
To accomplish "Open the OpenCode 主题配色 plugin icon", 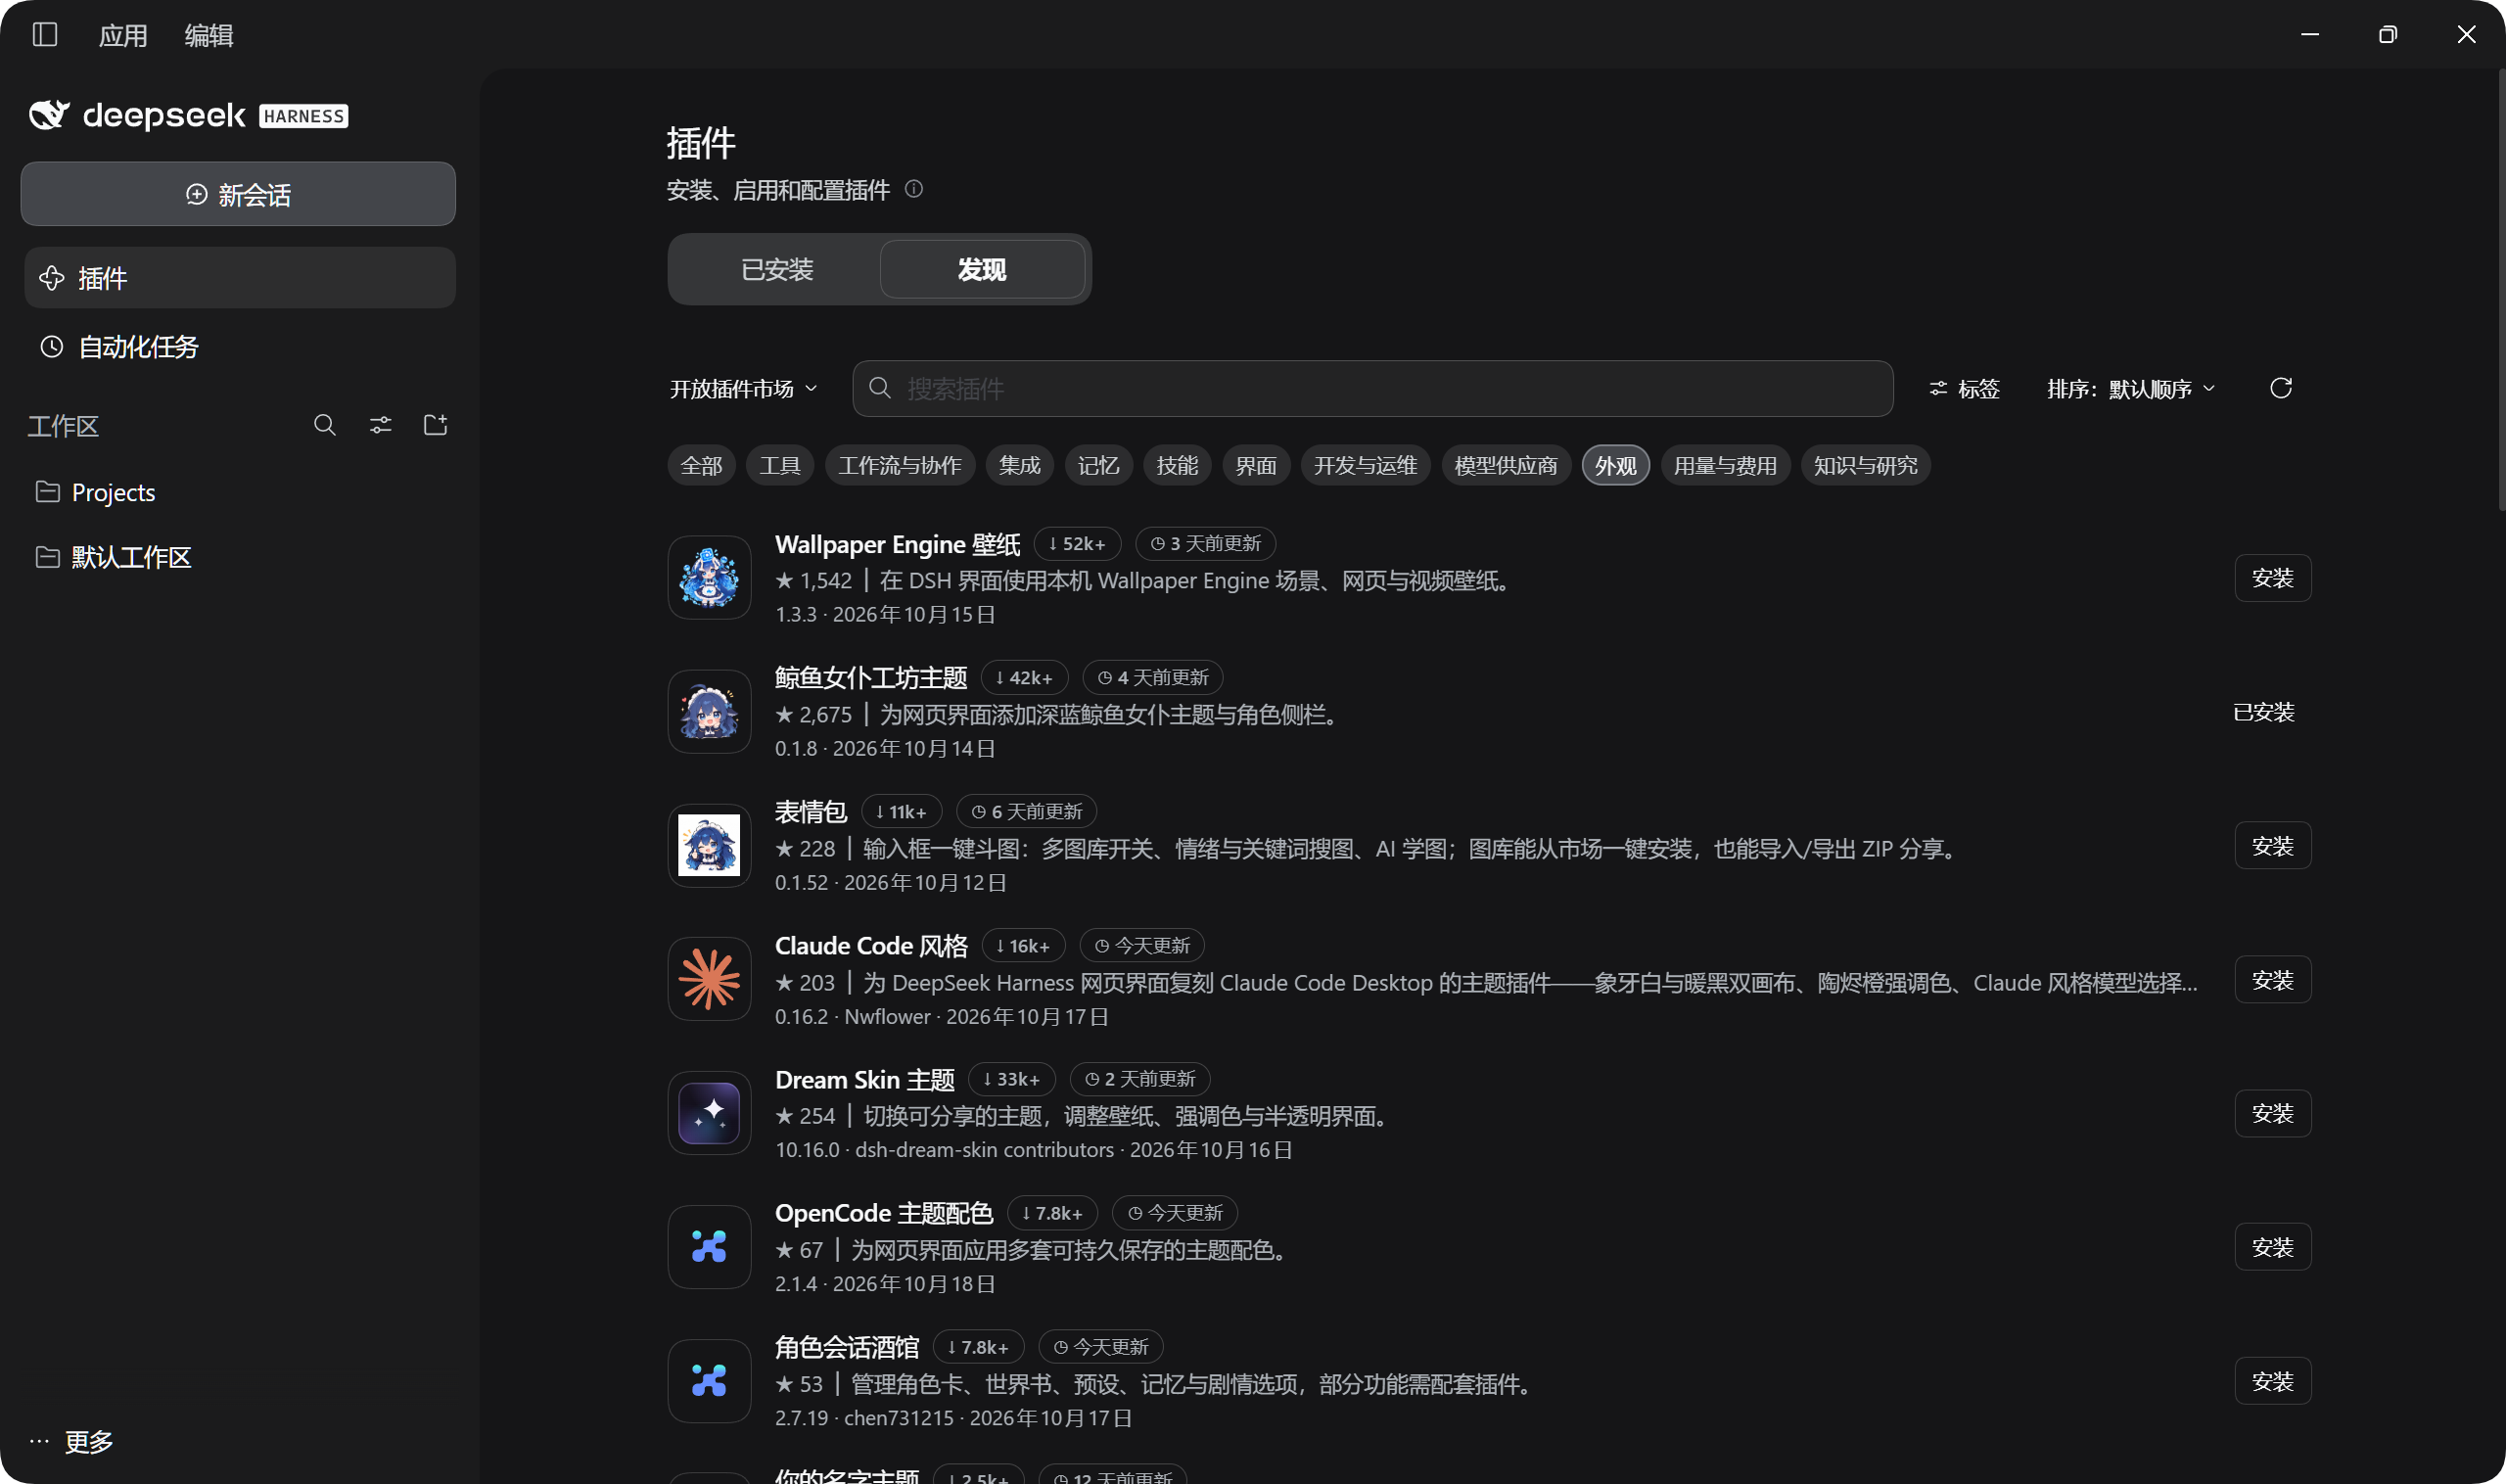I will [709, 1247].
